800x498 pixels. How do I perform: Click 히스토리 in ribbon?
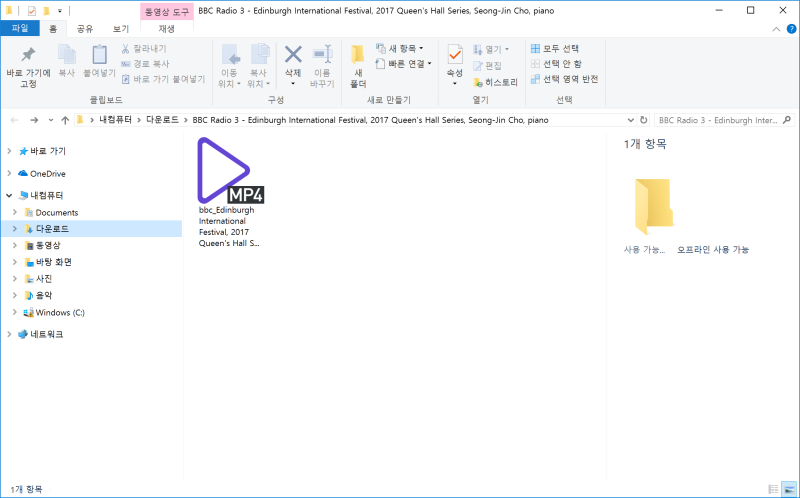(495, 82)
